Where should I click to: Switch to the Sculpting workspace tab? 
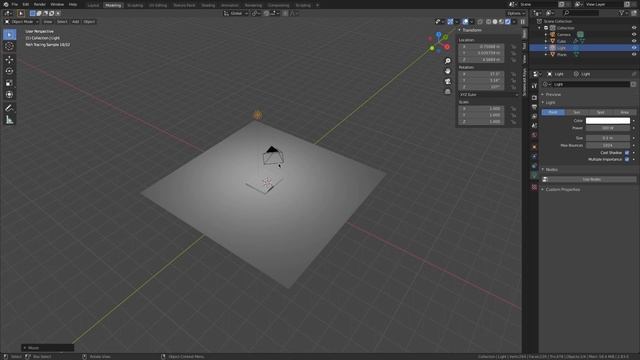pyautogui.click(x=135, y=5)
